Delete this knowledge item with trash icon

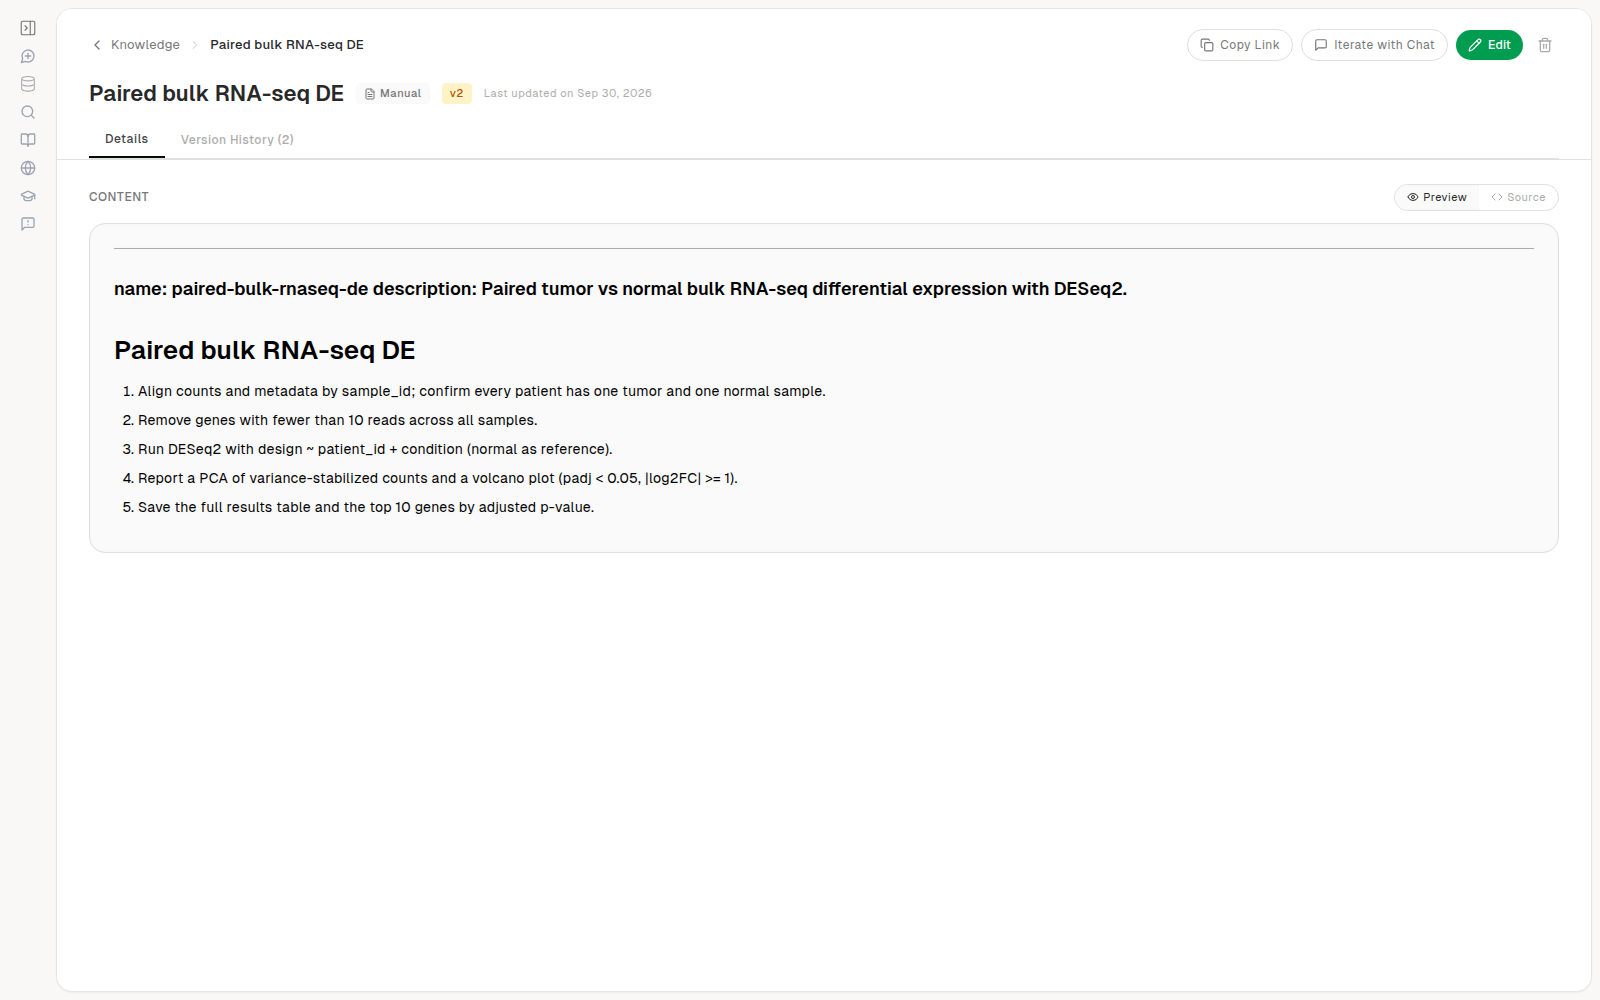pos(1545,45)
